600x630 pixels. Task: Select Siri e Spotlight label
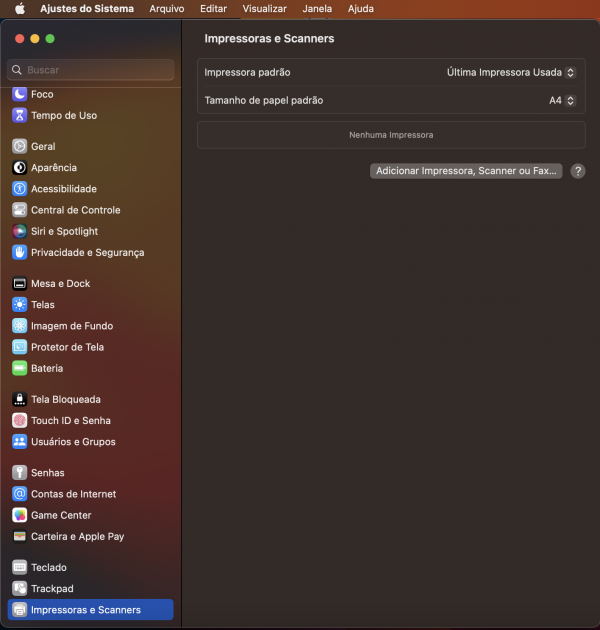tap(64, 231)
